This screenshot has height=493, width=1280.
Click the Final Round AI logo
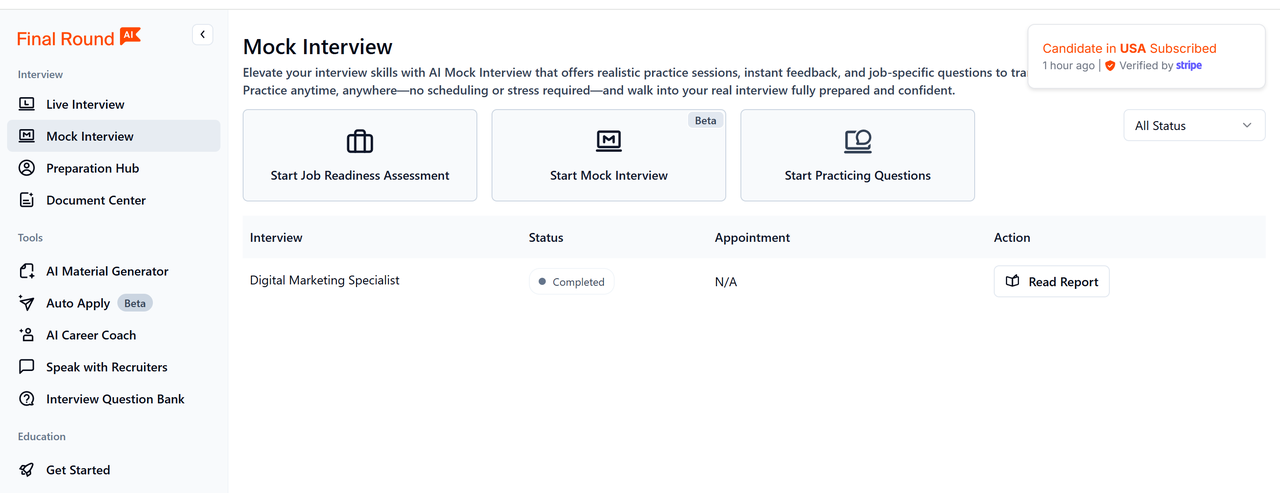79,38
